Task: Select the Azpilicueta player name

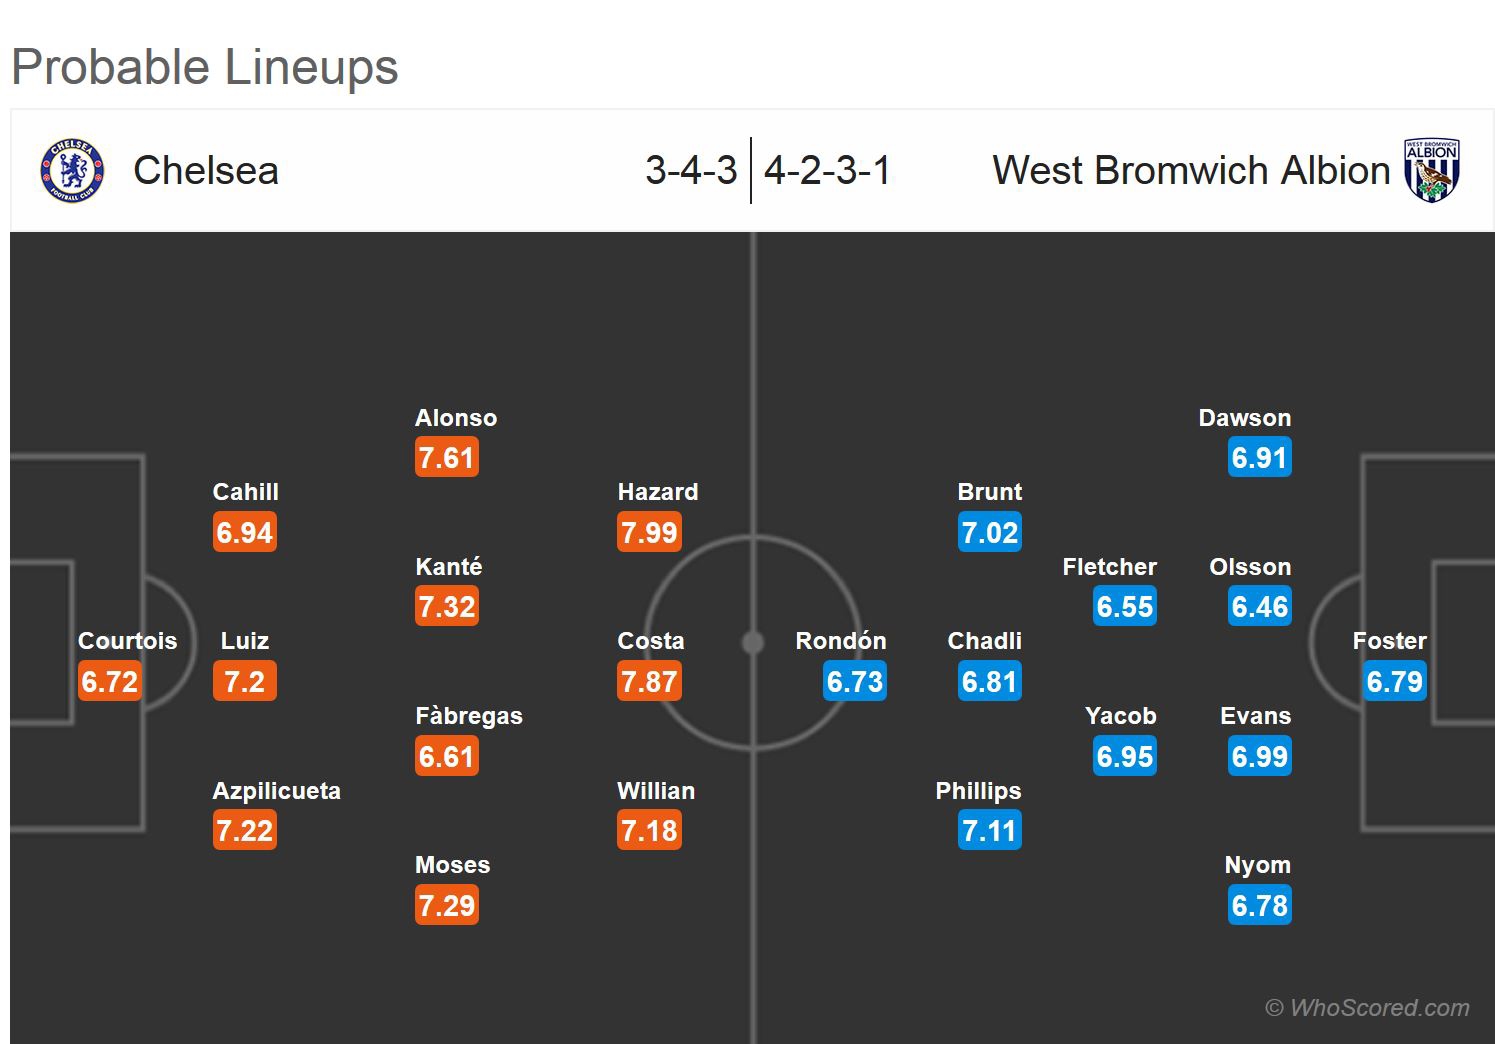Action: click(x=276, y=791)
